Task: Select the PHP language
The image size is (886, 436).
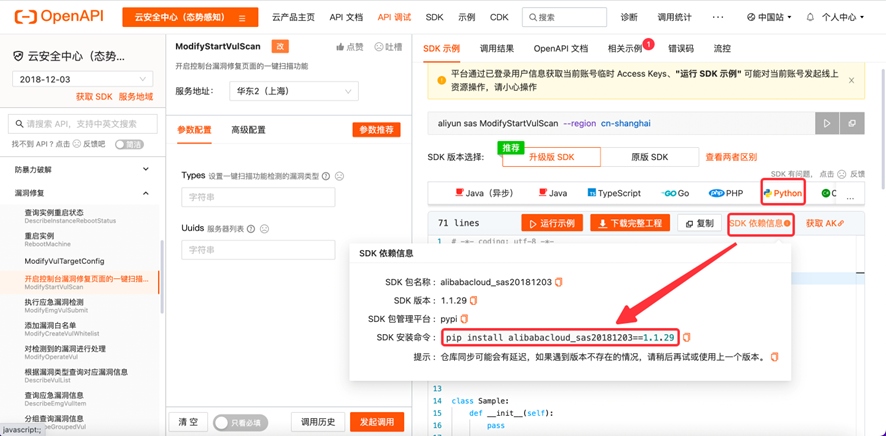Action: point(726,193)
